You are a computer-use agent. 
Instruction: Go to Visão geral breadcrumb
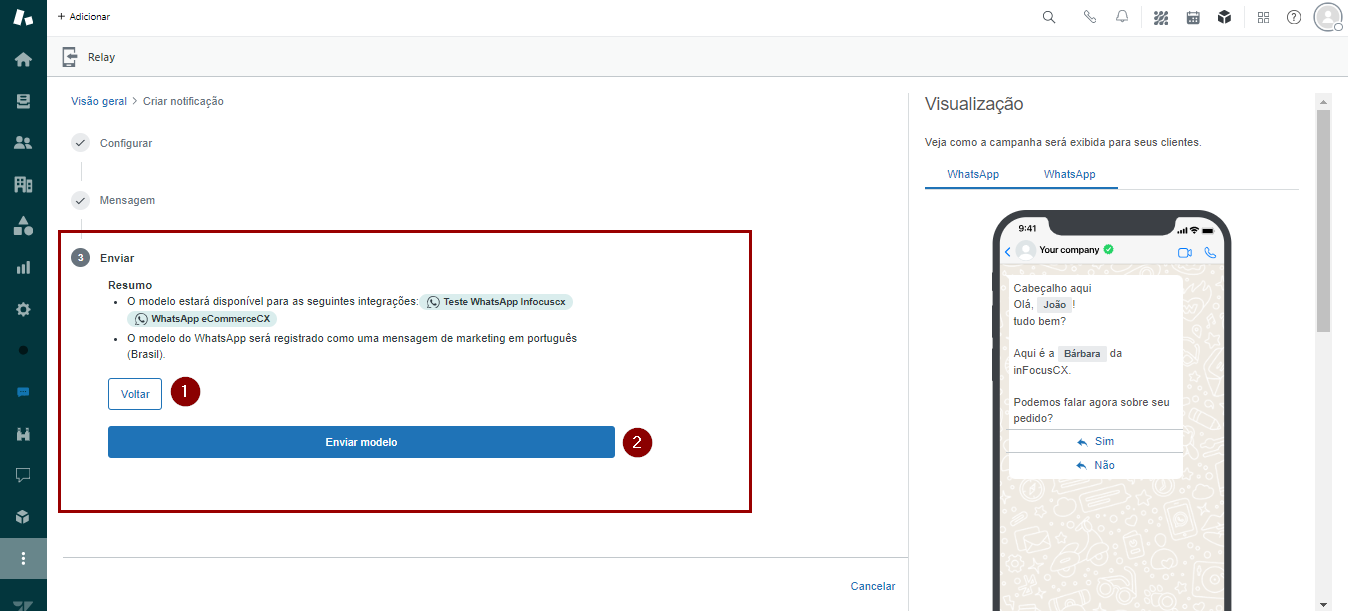[99, 101]
